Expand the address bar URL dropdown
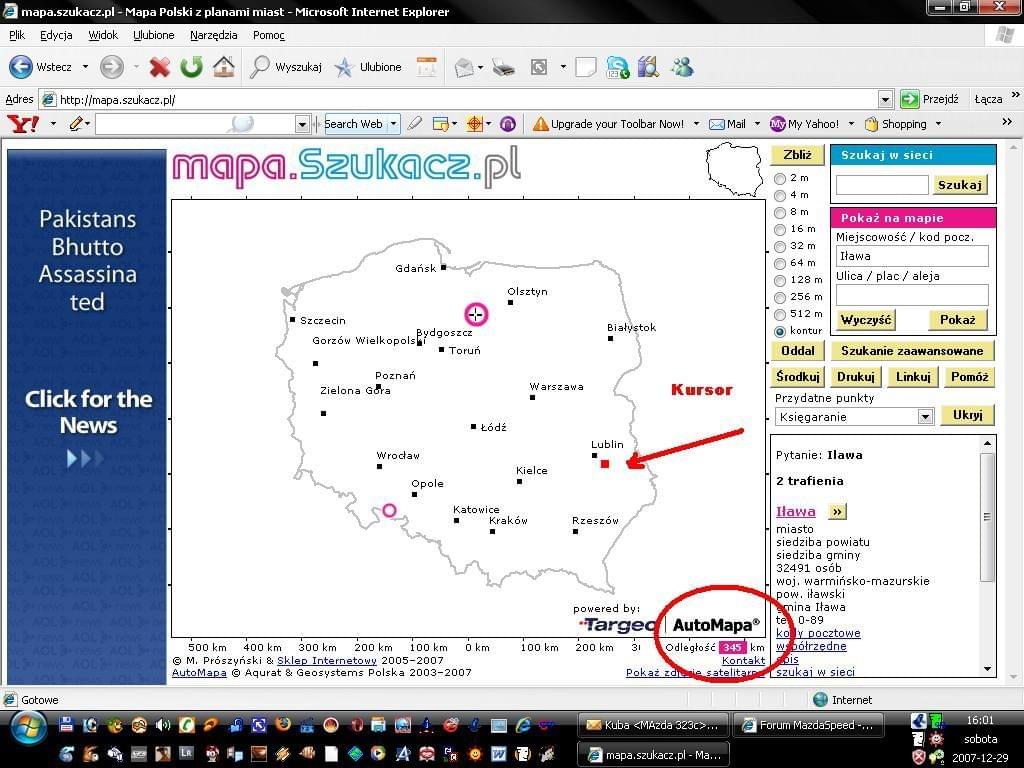 pyautogui.click(x=885, y=99)
